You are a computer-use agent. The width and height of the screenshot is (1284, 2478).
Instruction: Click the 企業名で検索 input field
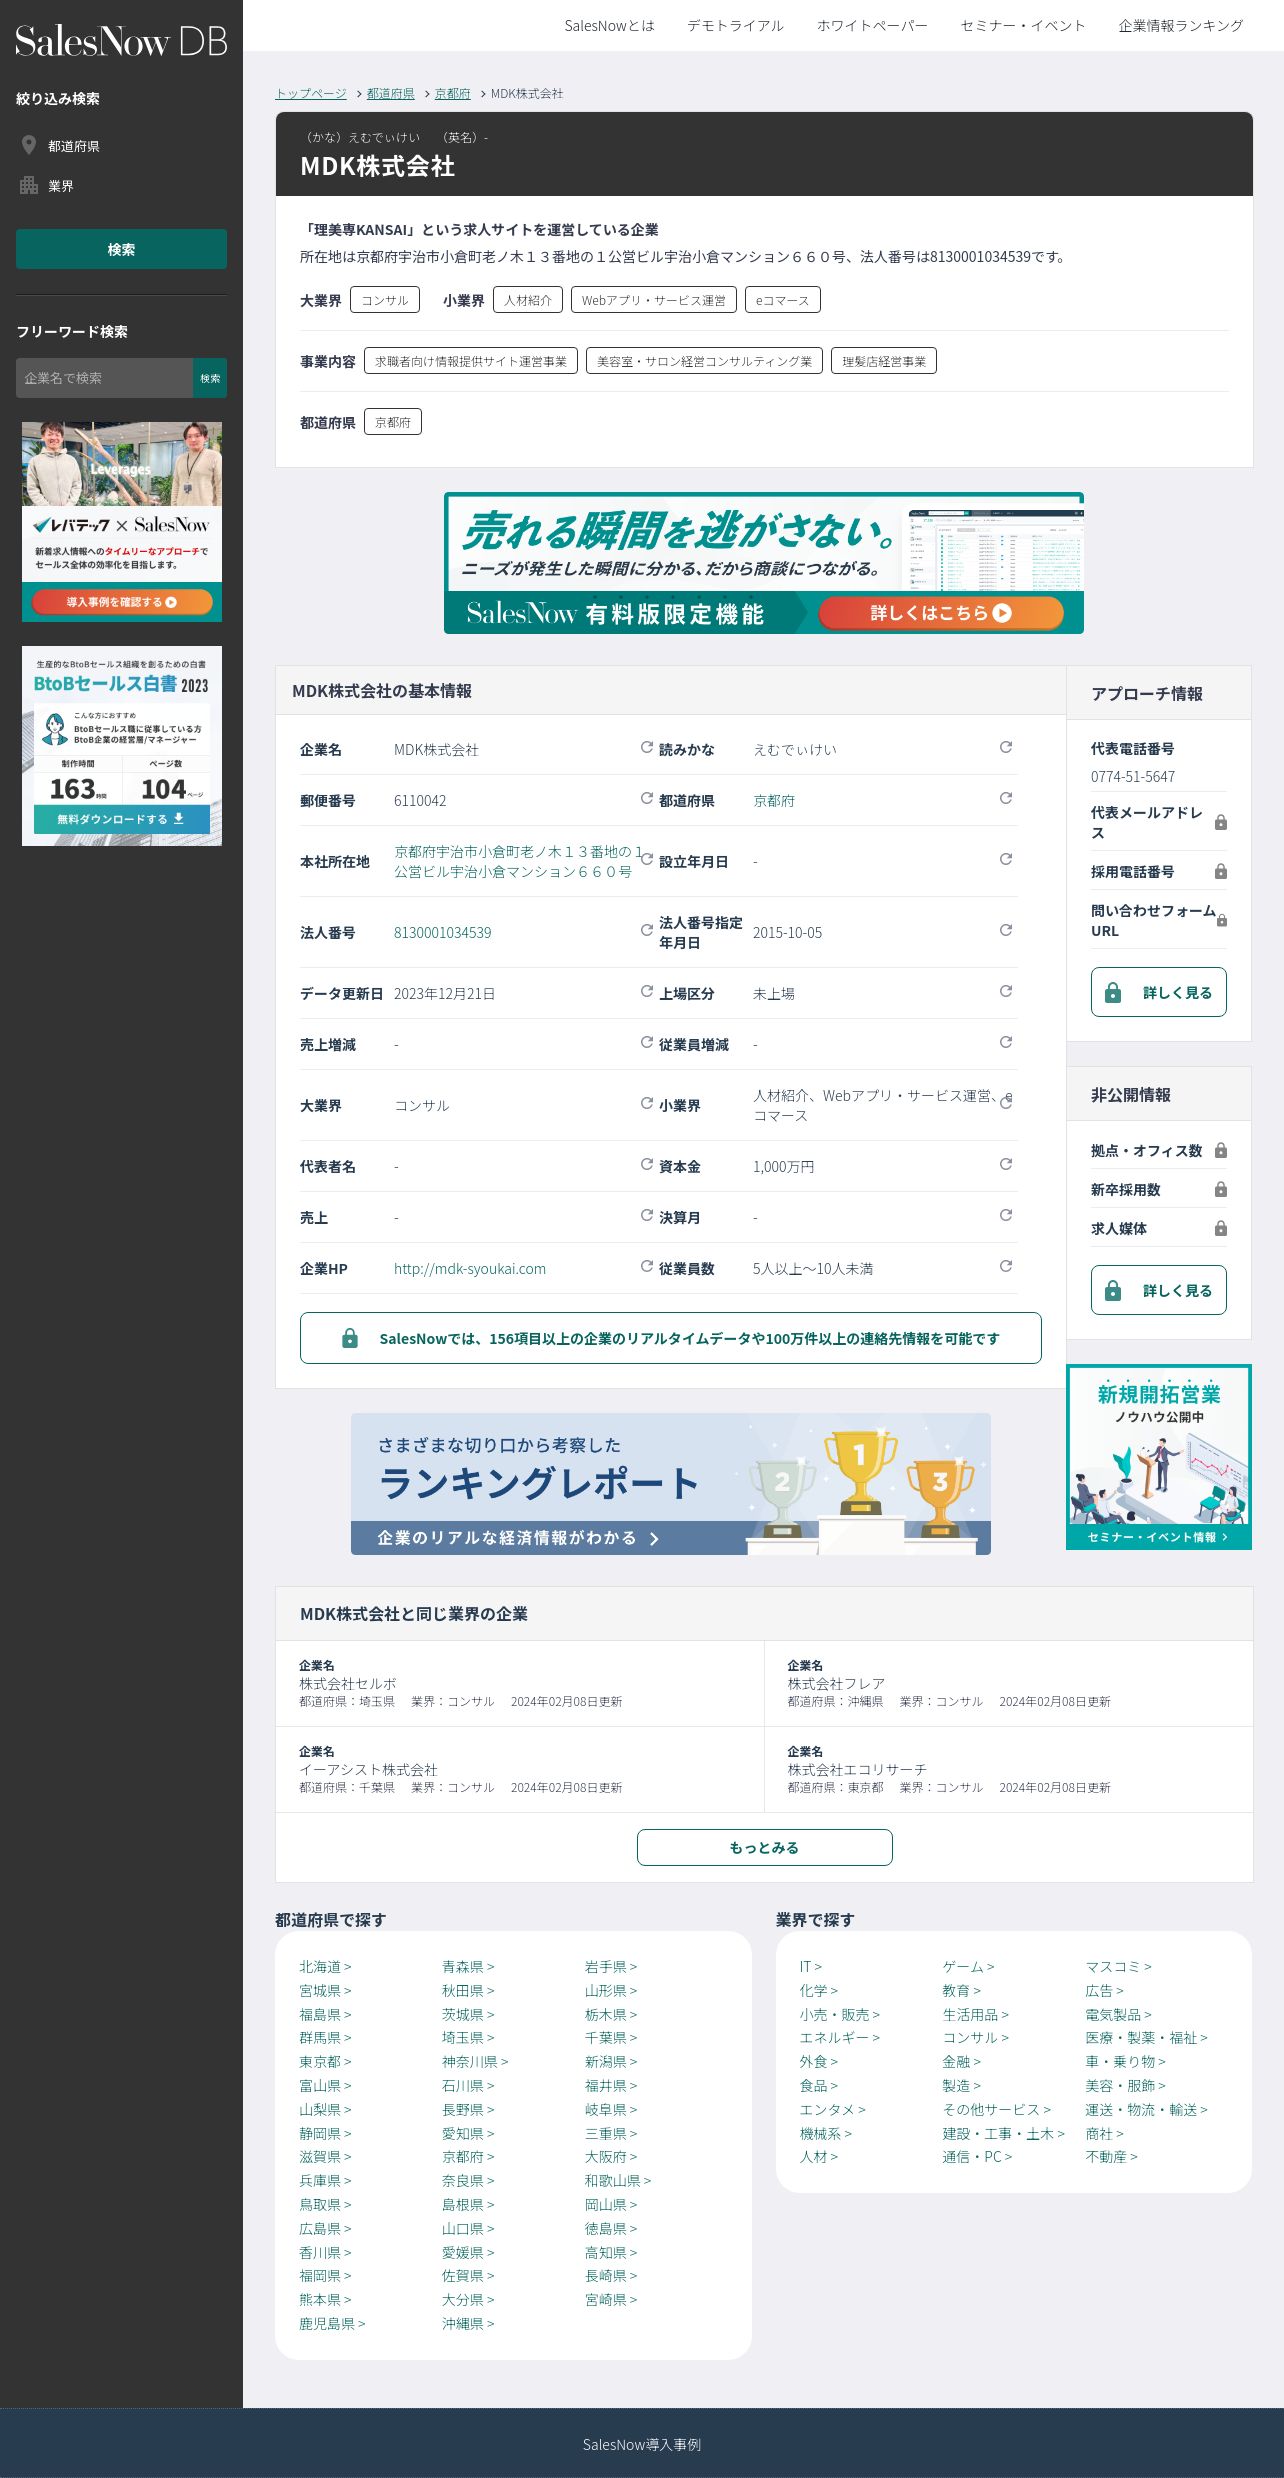(x=104, y=378)
